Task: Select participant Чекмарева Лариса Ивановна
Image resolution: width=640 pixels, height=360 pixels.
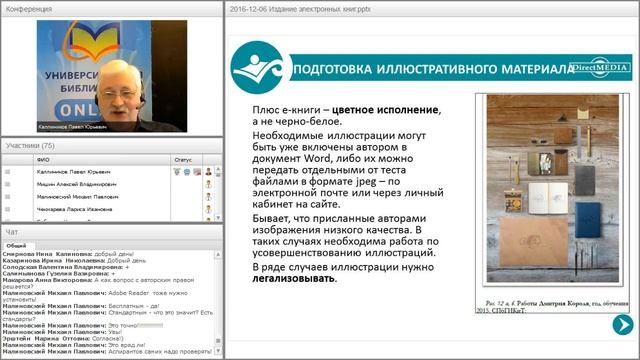Action: 74,209
